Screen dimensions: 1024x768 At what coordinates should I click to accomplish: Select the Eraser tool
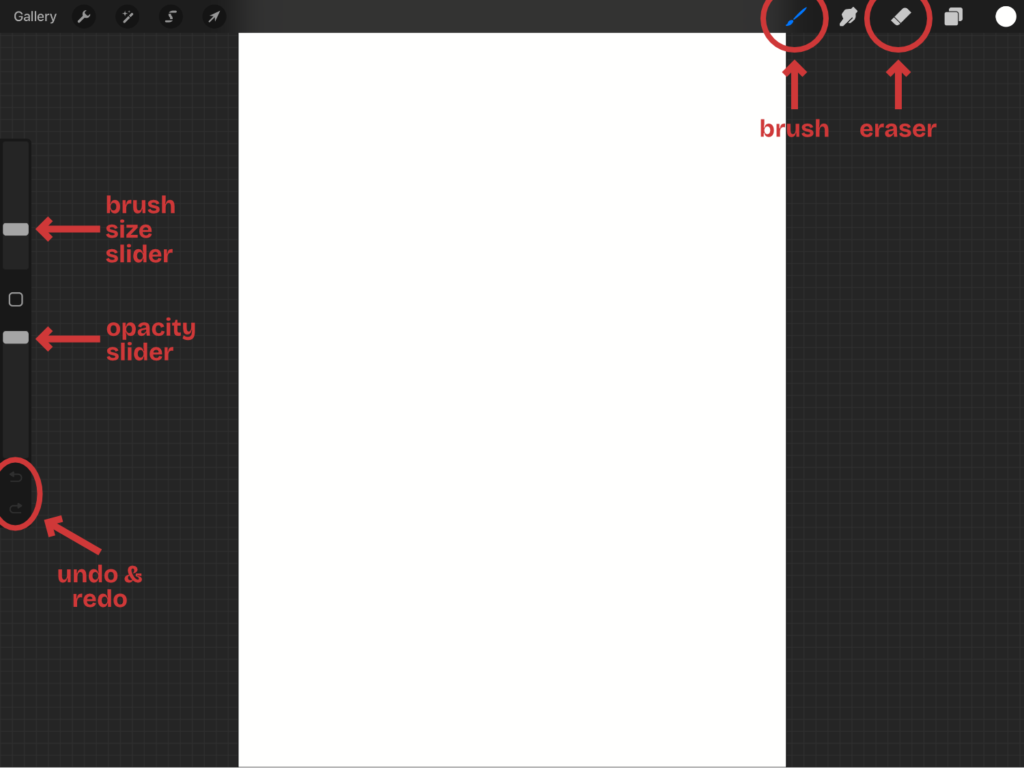[901, 16]
